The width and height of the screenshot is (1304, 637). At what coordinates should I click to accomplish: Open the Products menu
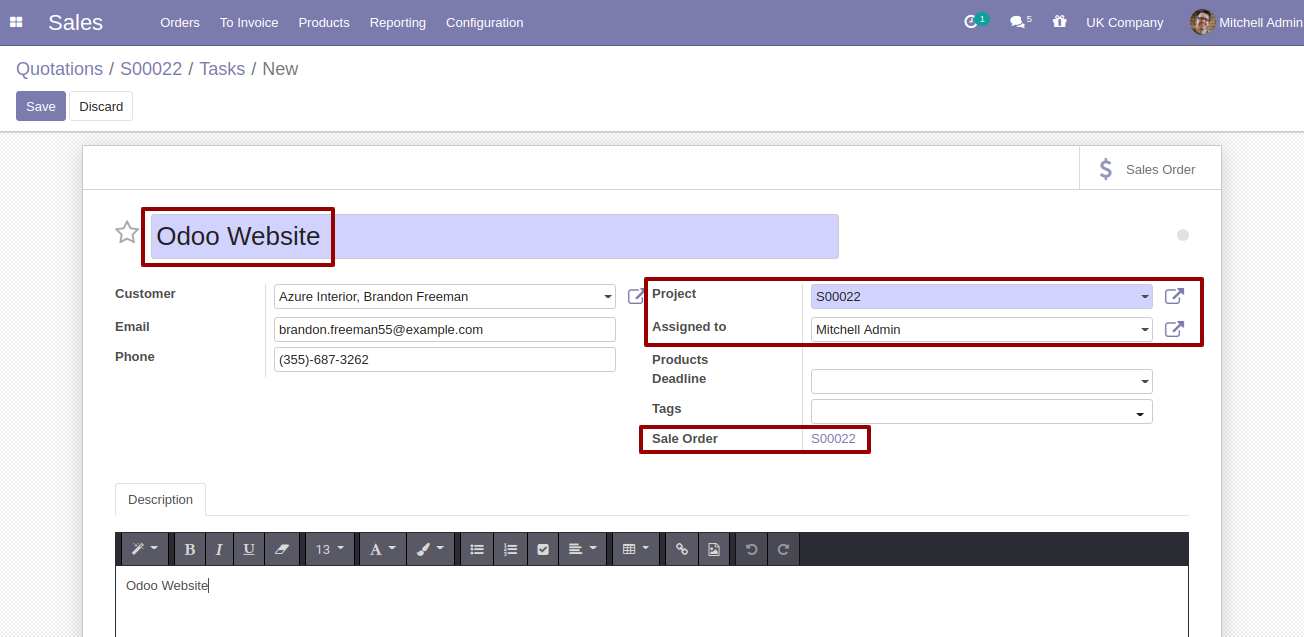pyautogui.click(x=324, y=22)
